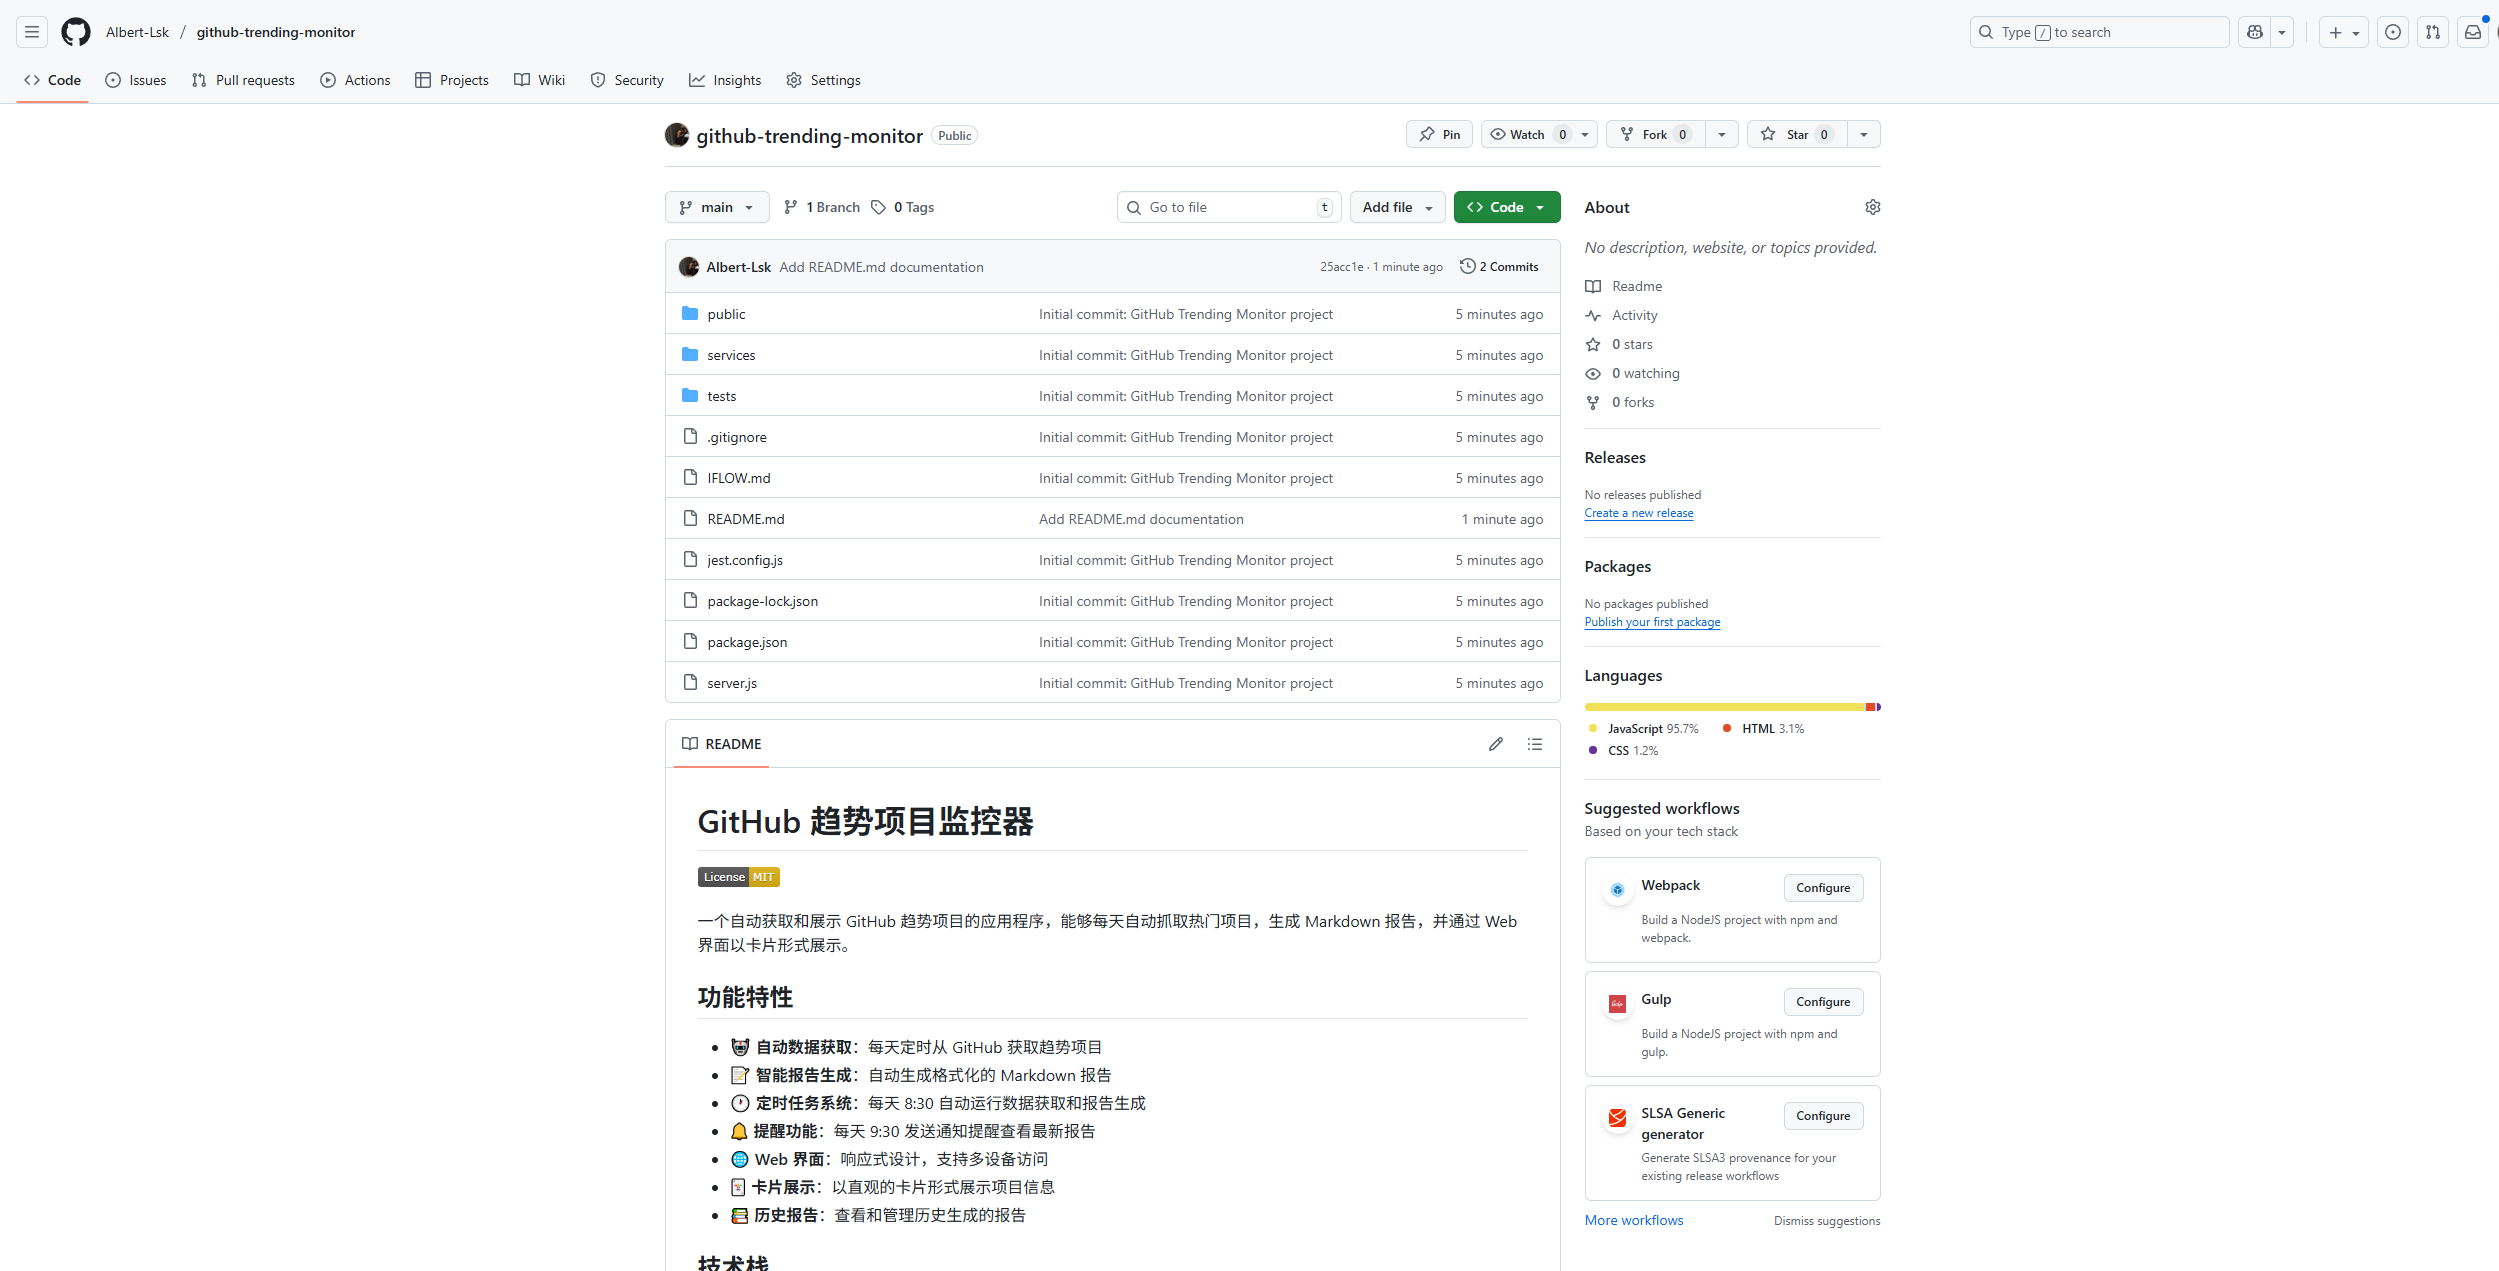This screenshot has height=1271, width=2499.
Task: Open your notifications inbox
Action: pos(2473,31)
